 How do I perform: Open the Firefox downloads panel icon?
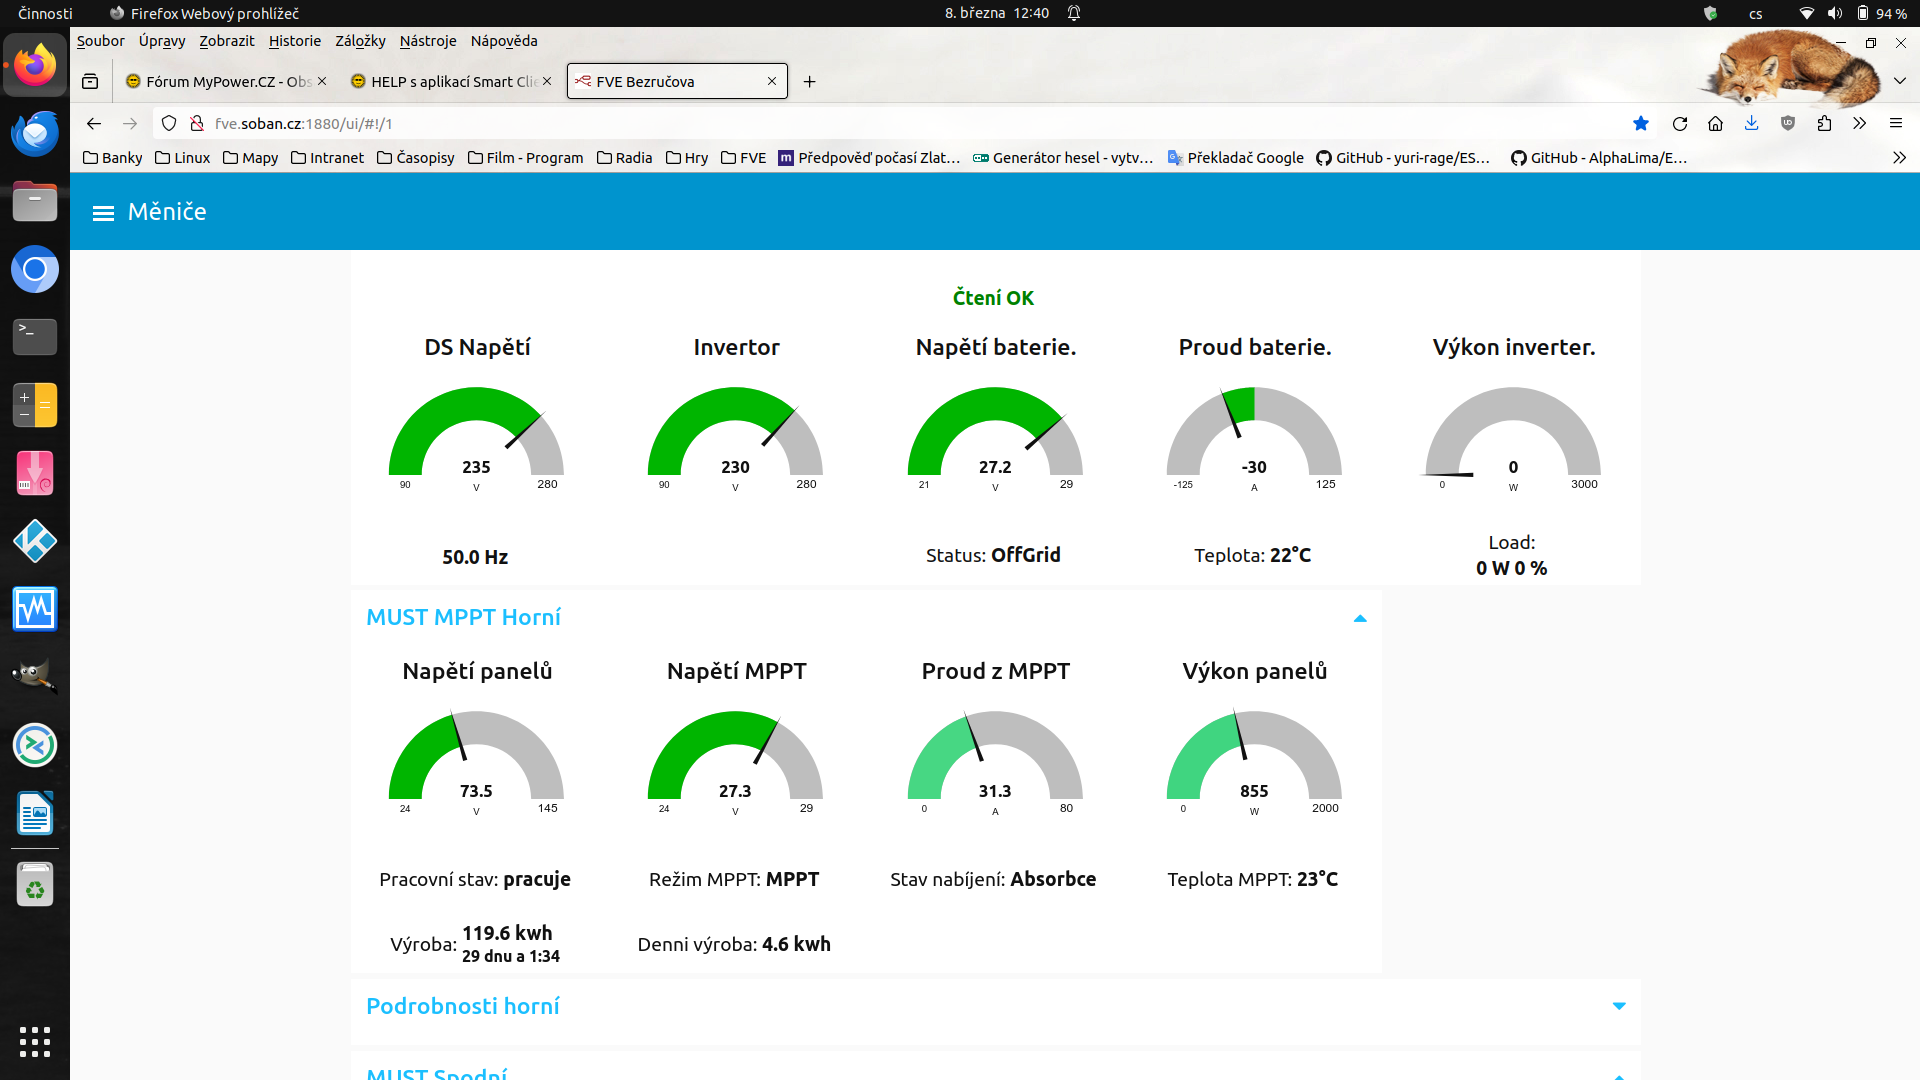(x=1751, y=124)
